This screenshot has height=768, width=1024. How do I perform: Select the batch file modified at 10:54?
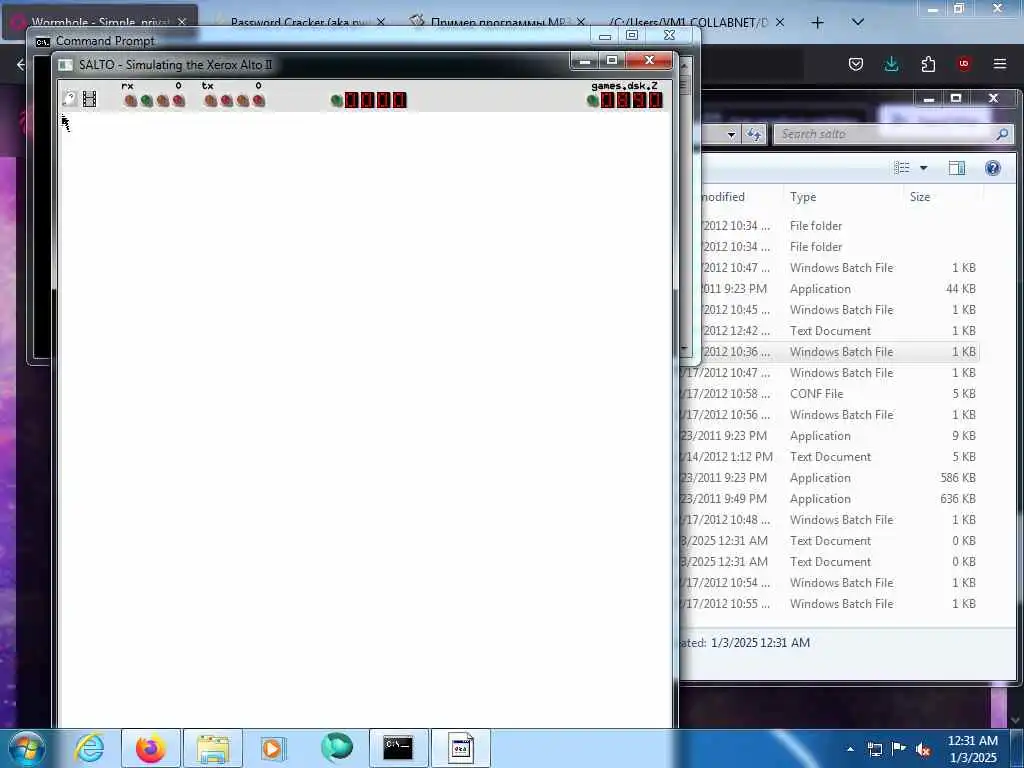tap(829, 583)
